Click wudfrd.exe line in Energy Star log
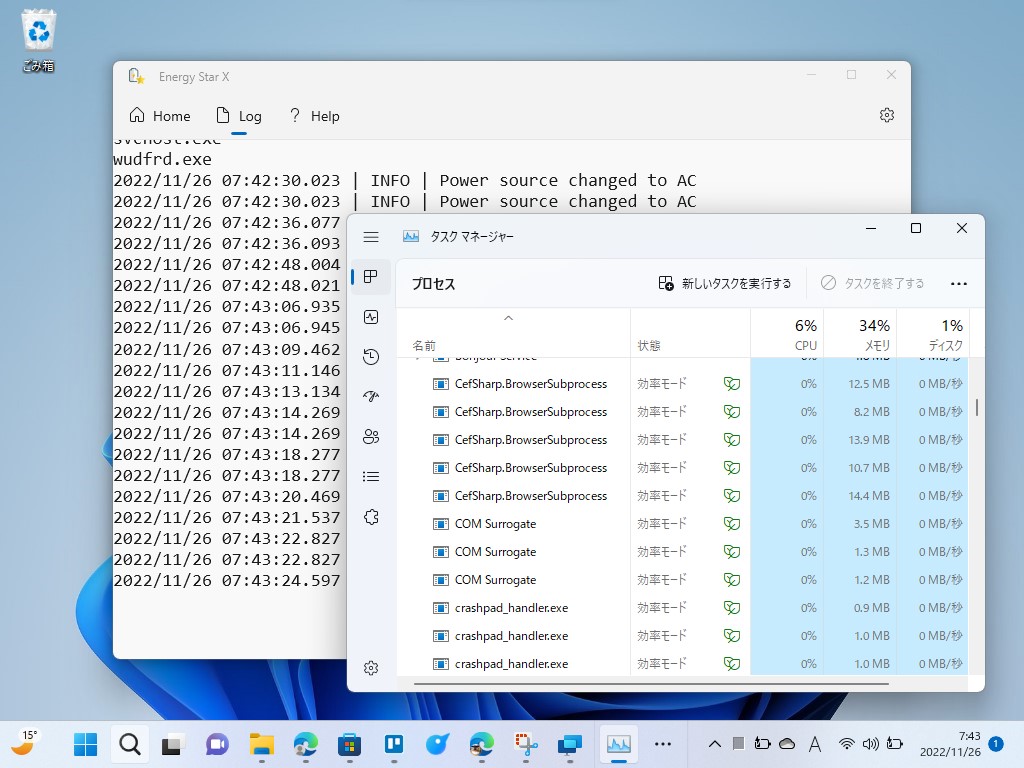 click(162, 159)
